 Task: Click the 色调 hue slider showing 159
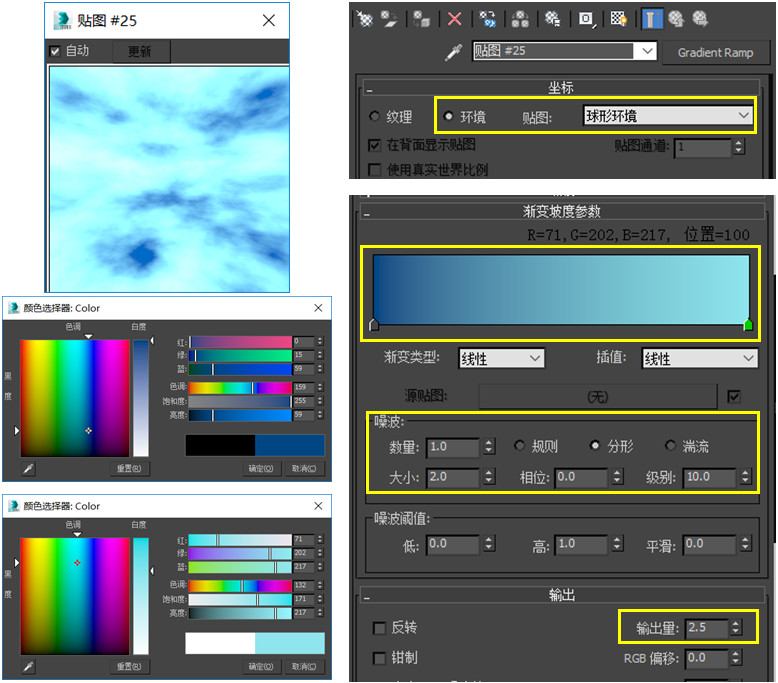pos(240,387)
